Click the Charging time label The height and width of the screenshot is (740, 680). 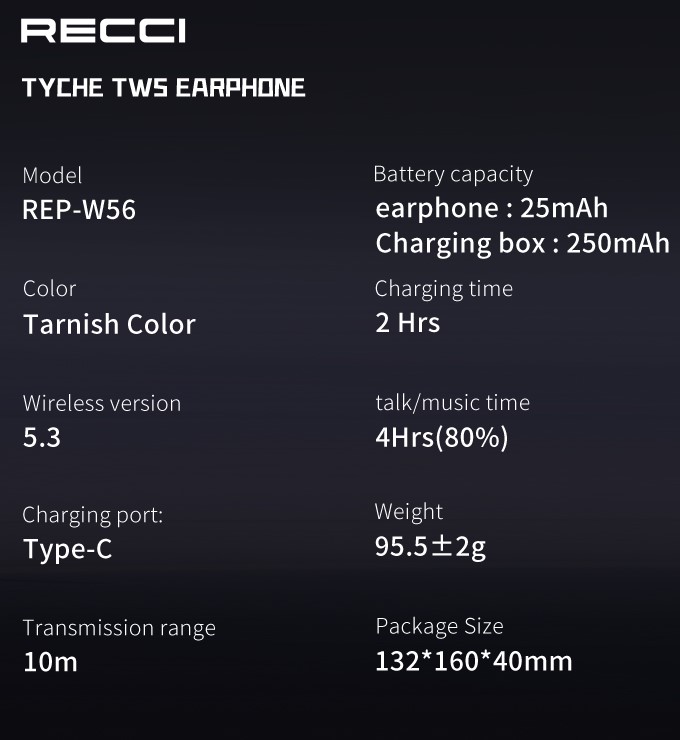(444, 289)
